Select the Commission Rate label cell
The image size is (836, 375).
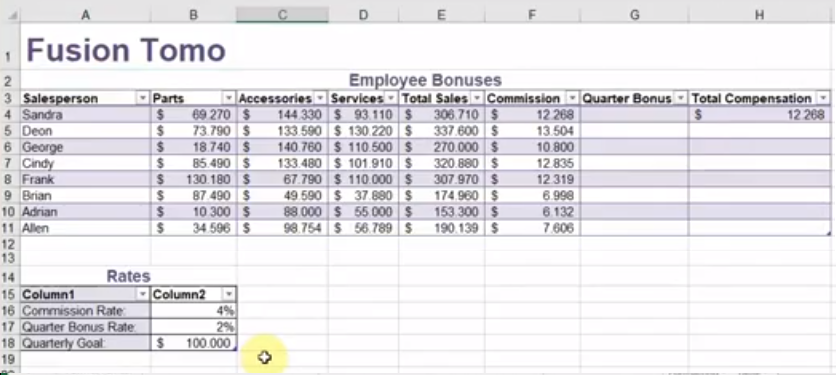pos(85,311)
